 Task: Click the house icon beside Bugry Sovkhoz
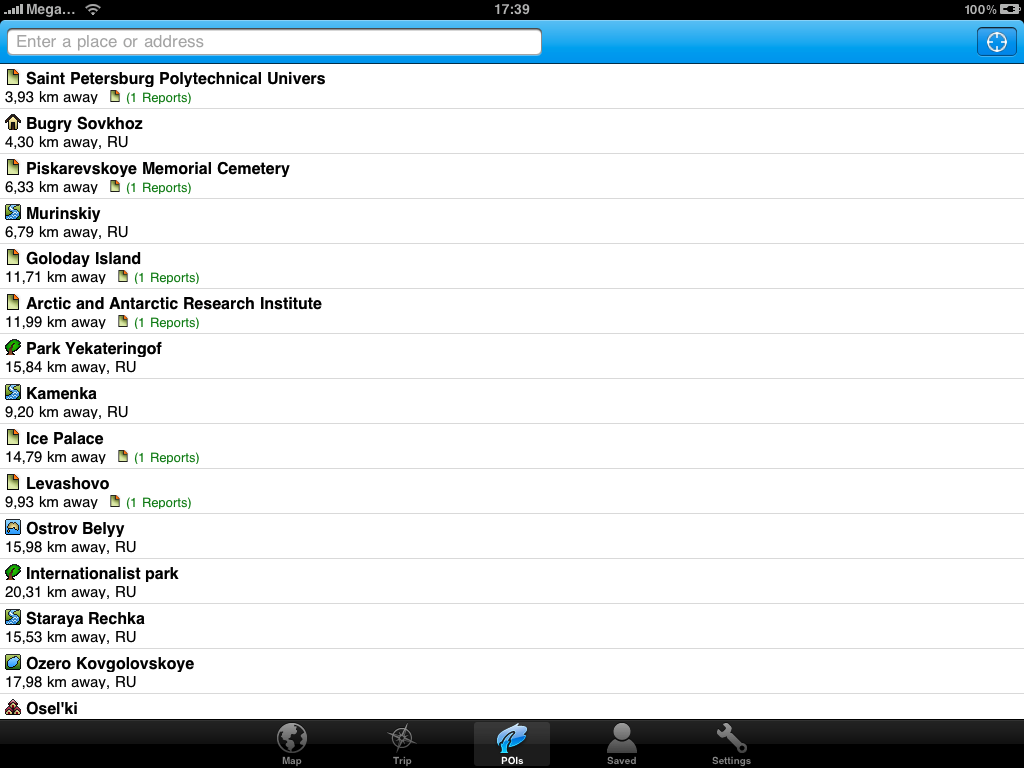[x=13, y=122]
